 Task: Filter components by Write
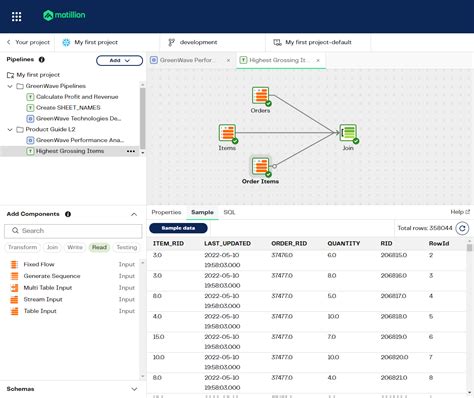pyautogui.click(x=75, y=247)
